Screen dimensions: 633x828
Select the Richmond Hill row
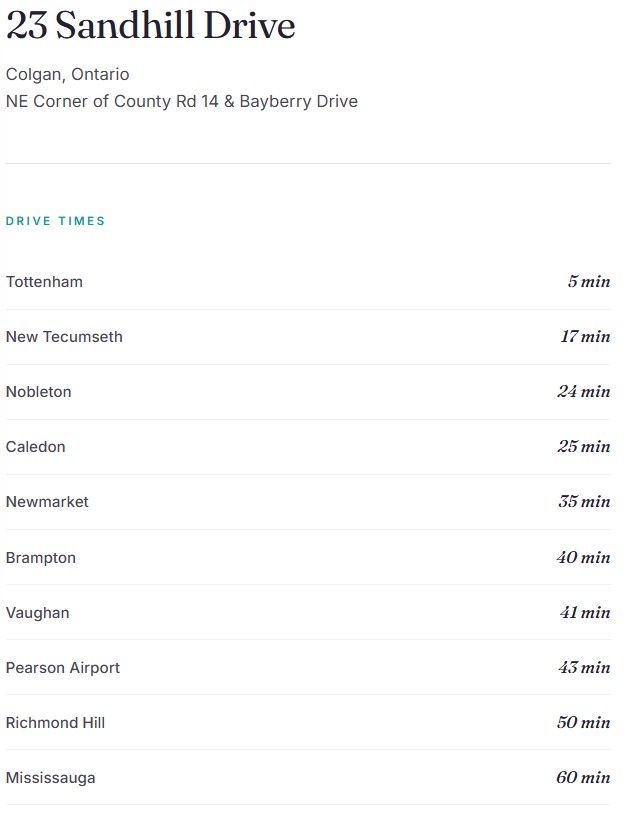point(308,722)
